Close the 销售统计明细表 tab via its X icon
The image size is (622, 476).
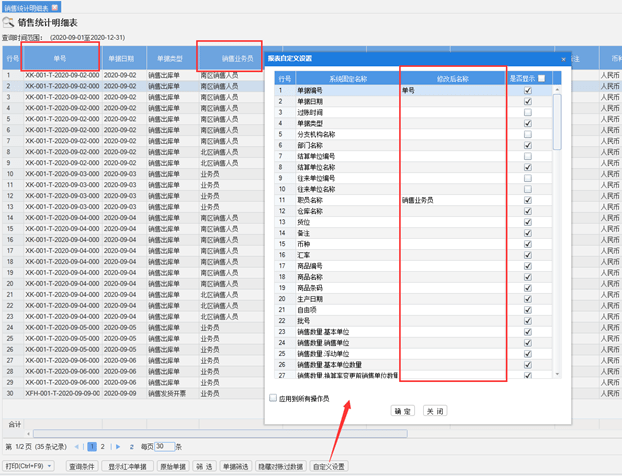55,7
